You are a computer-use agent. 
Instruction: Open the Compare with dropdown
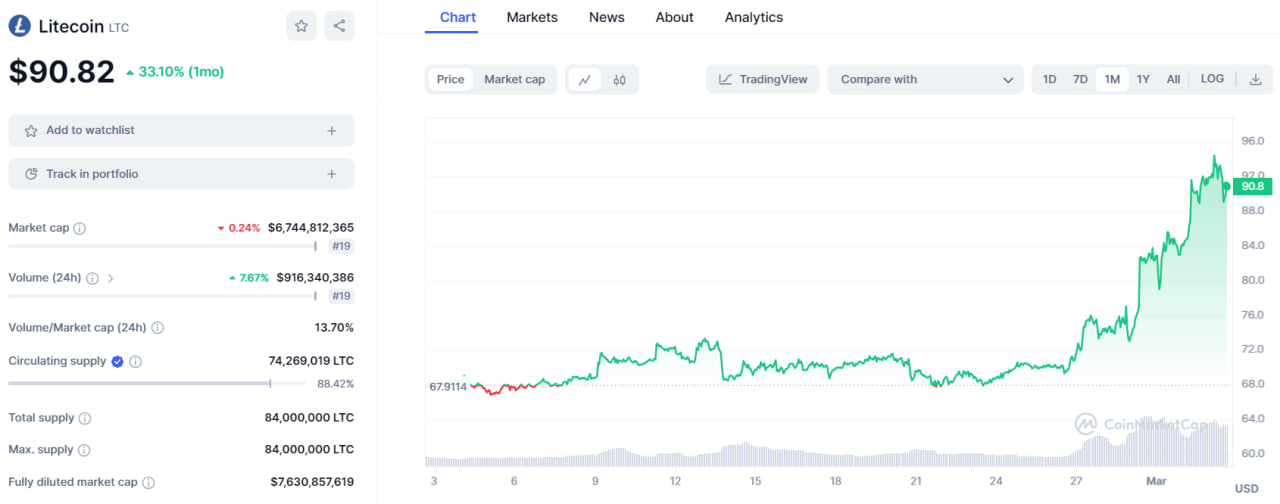tap(925, 80)
